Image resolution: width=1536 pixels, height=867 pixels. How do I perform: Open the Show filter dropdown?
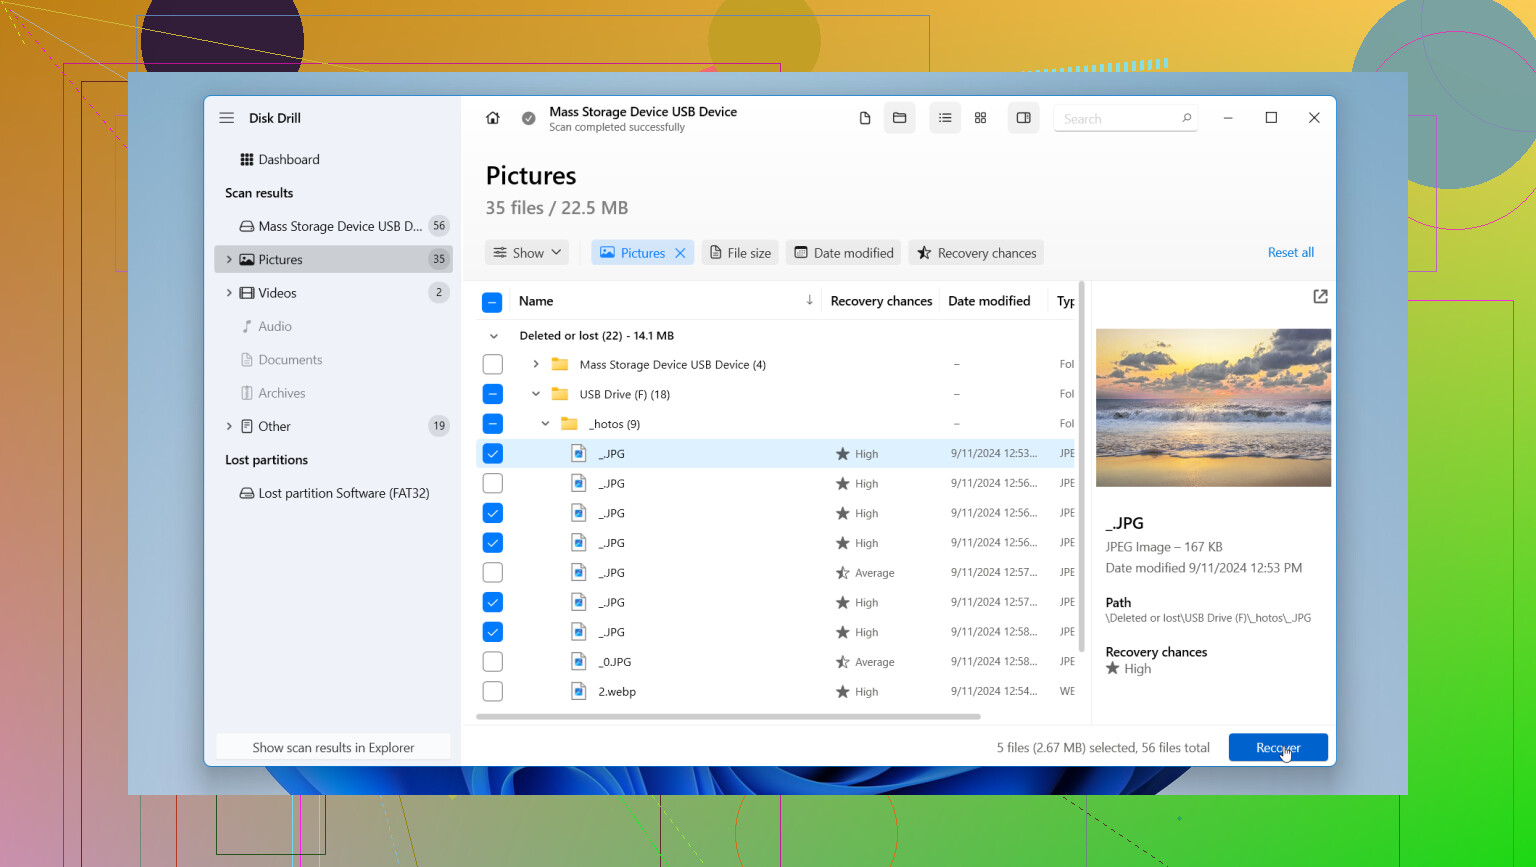pos(527,253)
